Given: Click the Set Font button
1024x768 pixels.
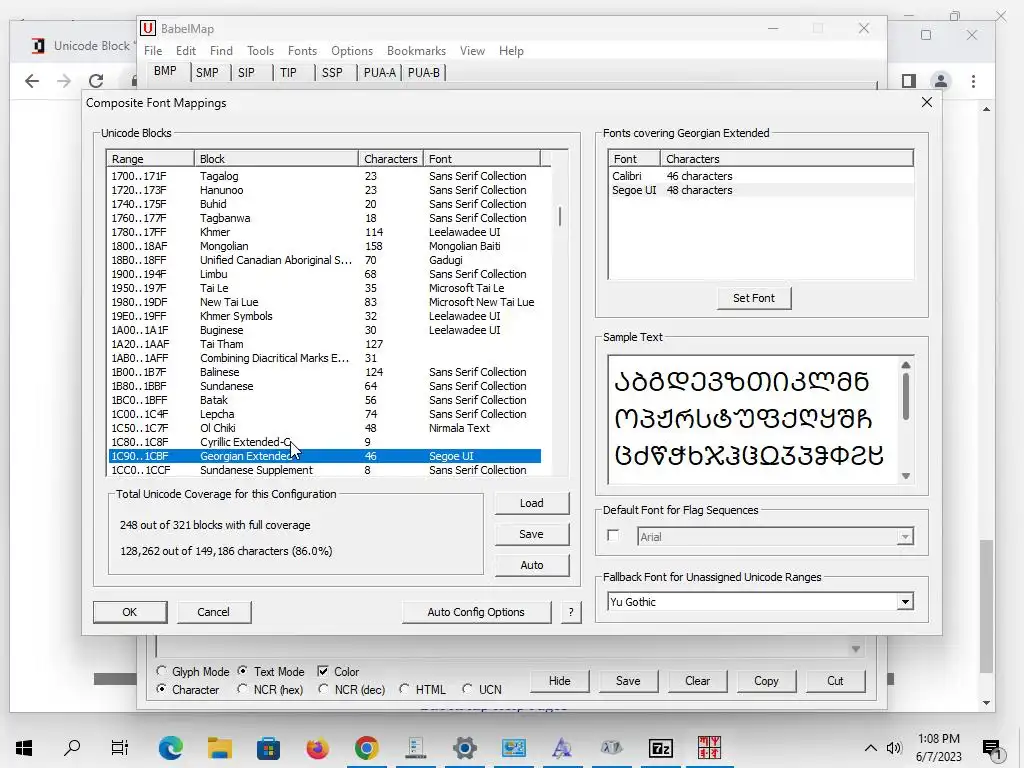Looking at the screenshot, I should click(754, 298).
